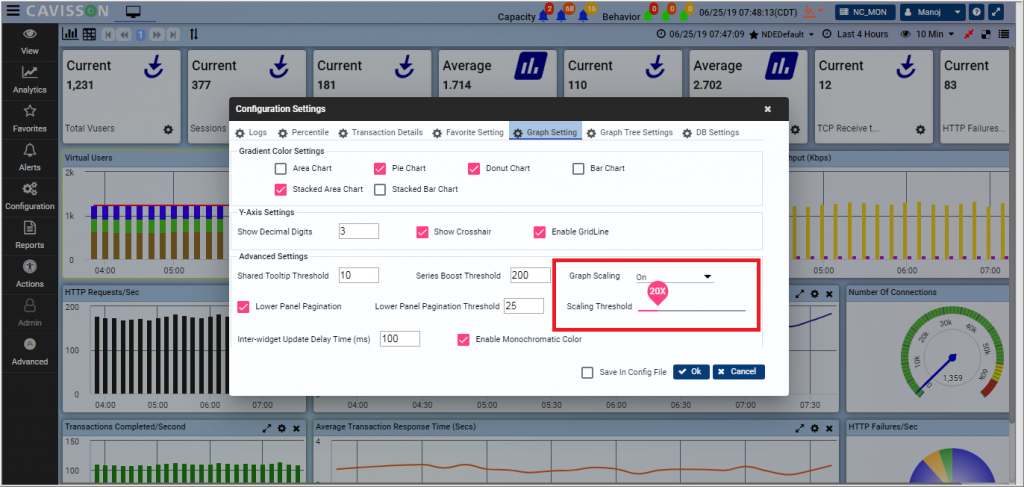Image resolution: width=1024 pixels, height=487 pixels.
Task: Uncheck Donut Chart gradient checkbox
Action: pos(474,168)
